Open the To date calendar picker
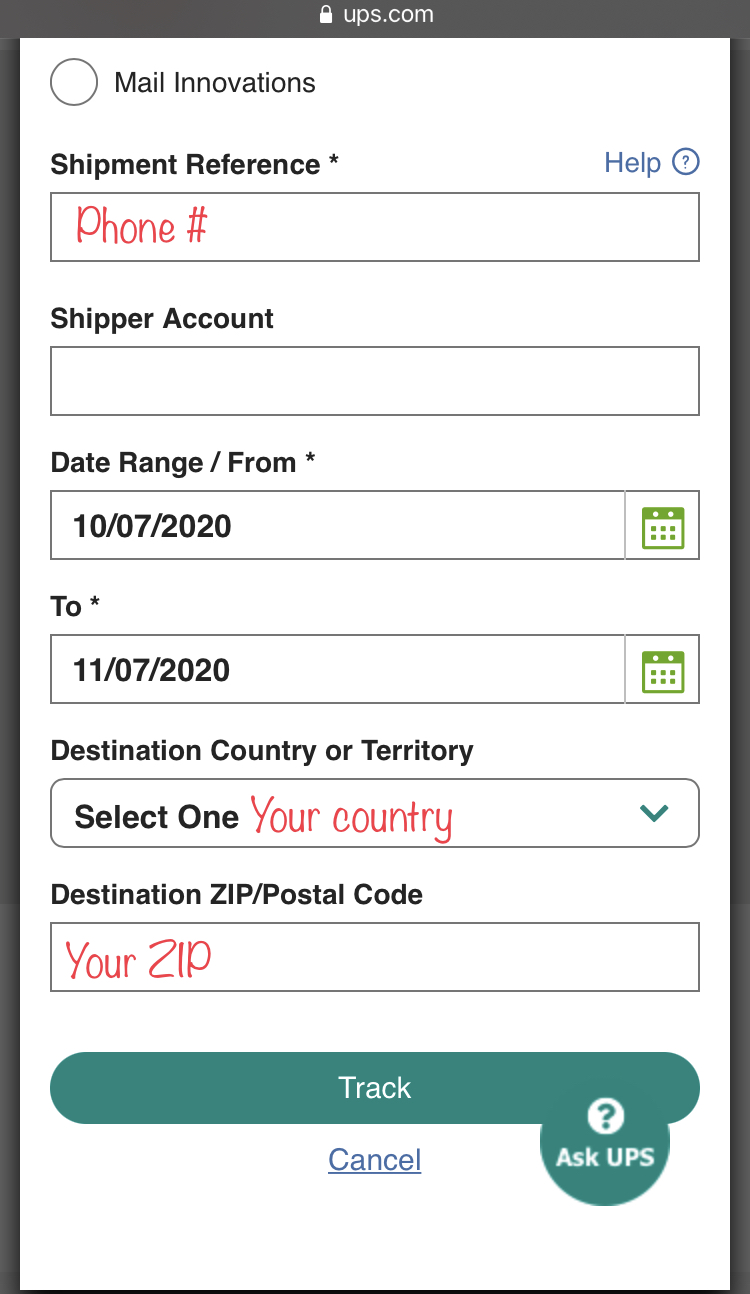Image resolution: width=750 pixels, height=1294 pixels. coord(662,670)
